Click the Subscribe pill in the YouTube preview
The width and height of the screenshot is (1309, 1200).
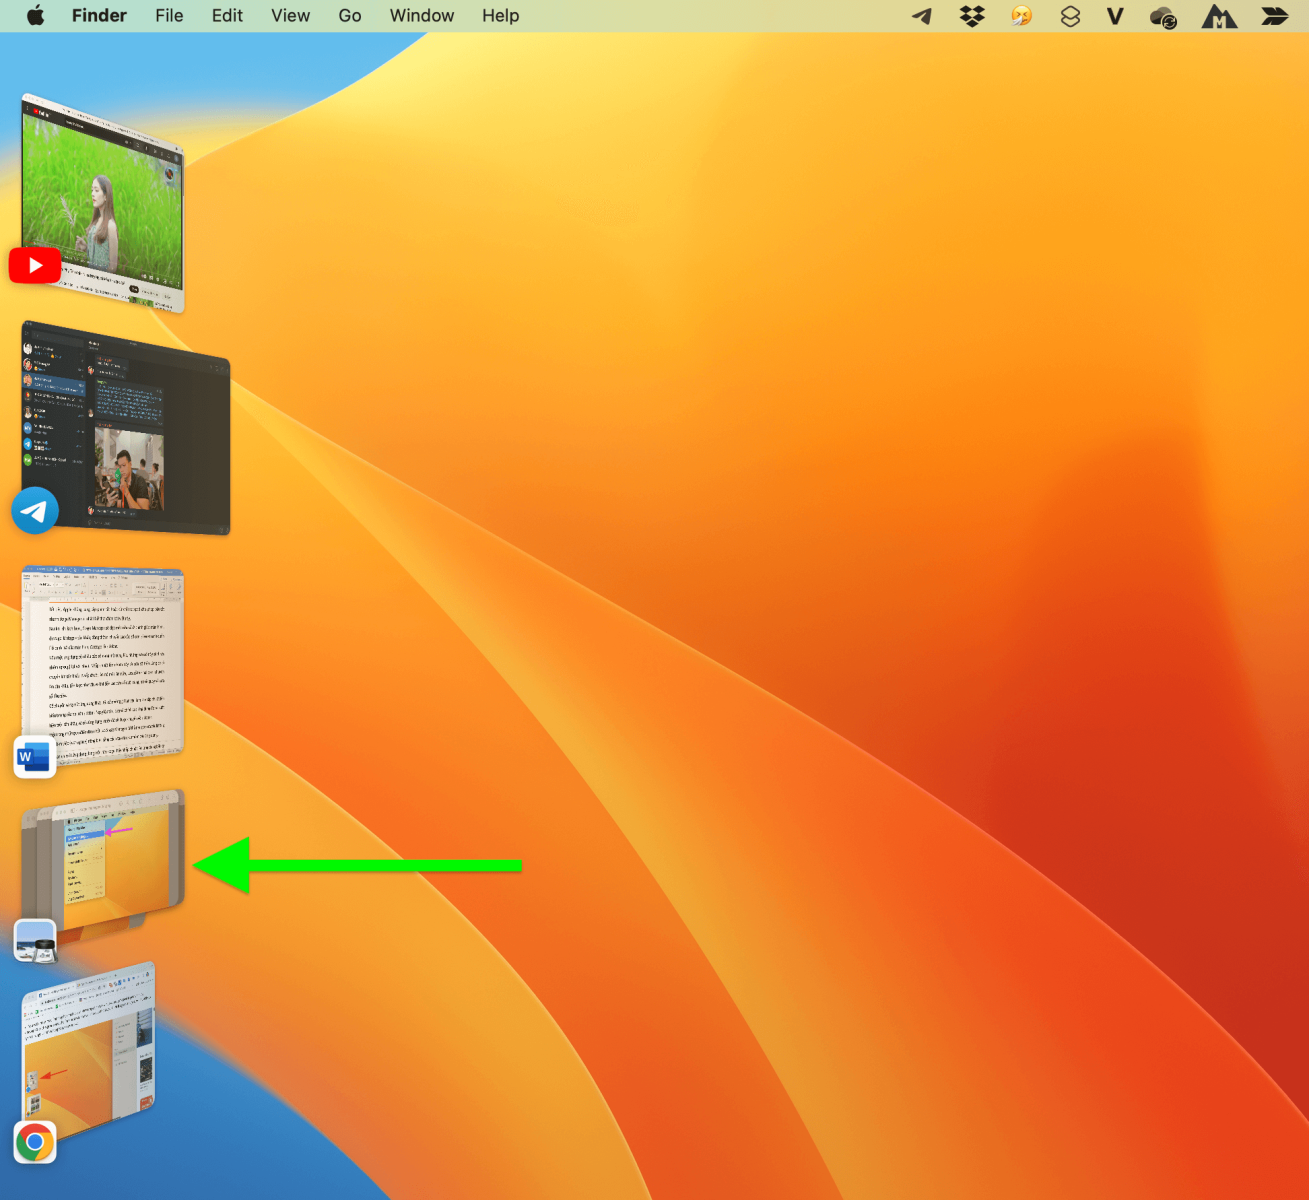[134, 289]
